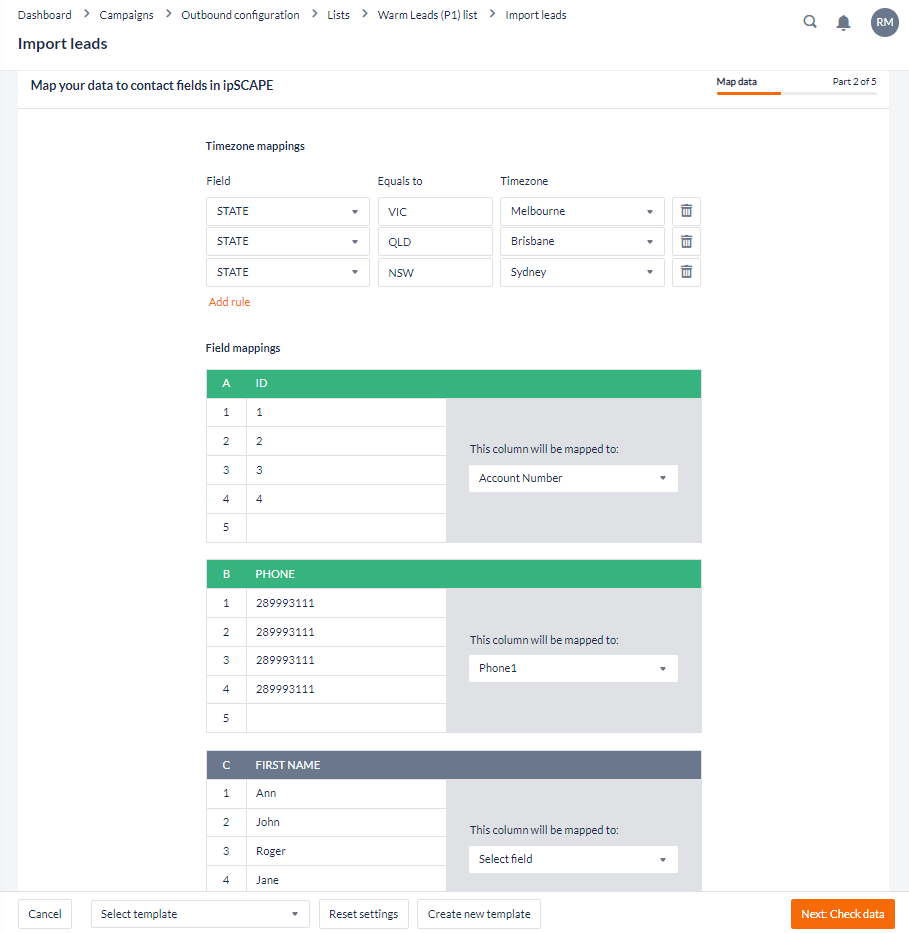Viewport: 909px width, 933px height.
Task: Open the RM user avatar menu
Action: [x=884, y=22]
